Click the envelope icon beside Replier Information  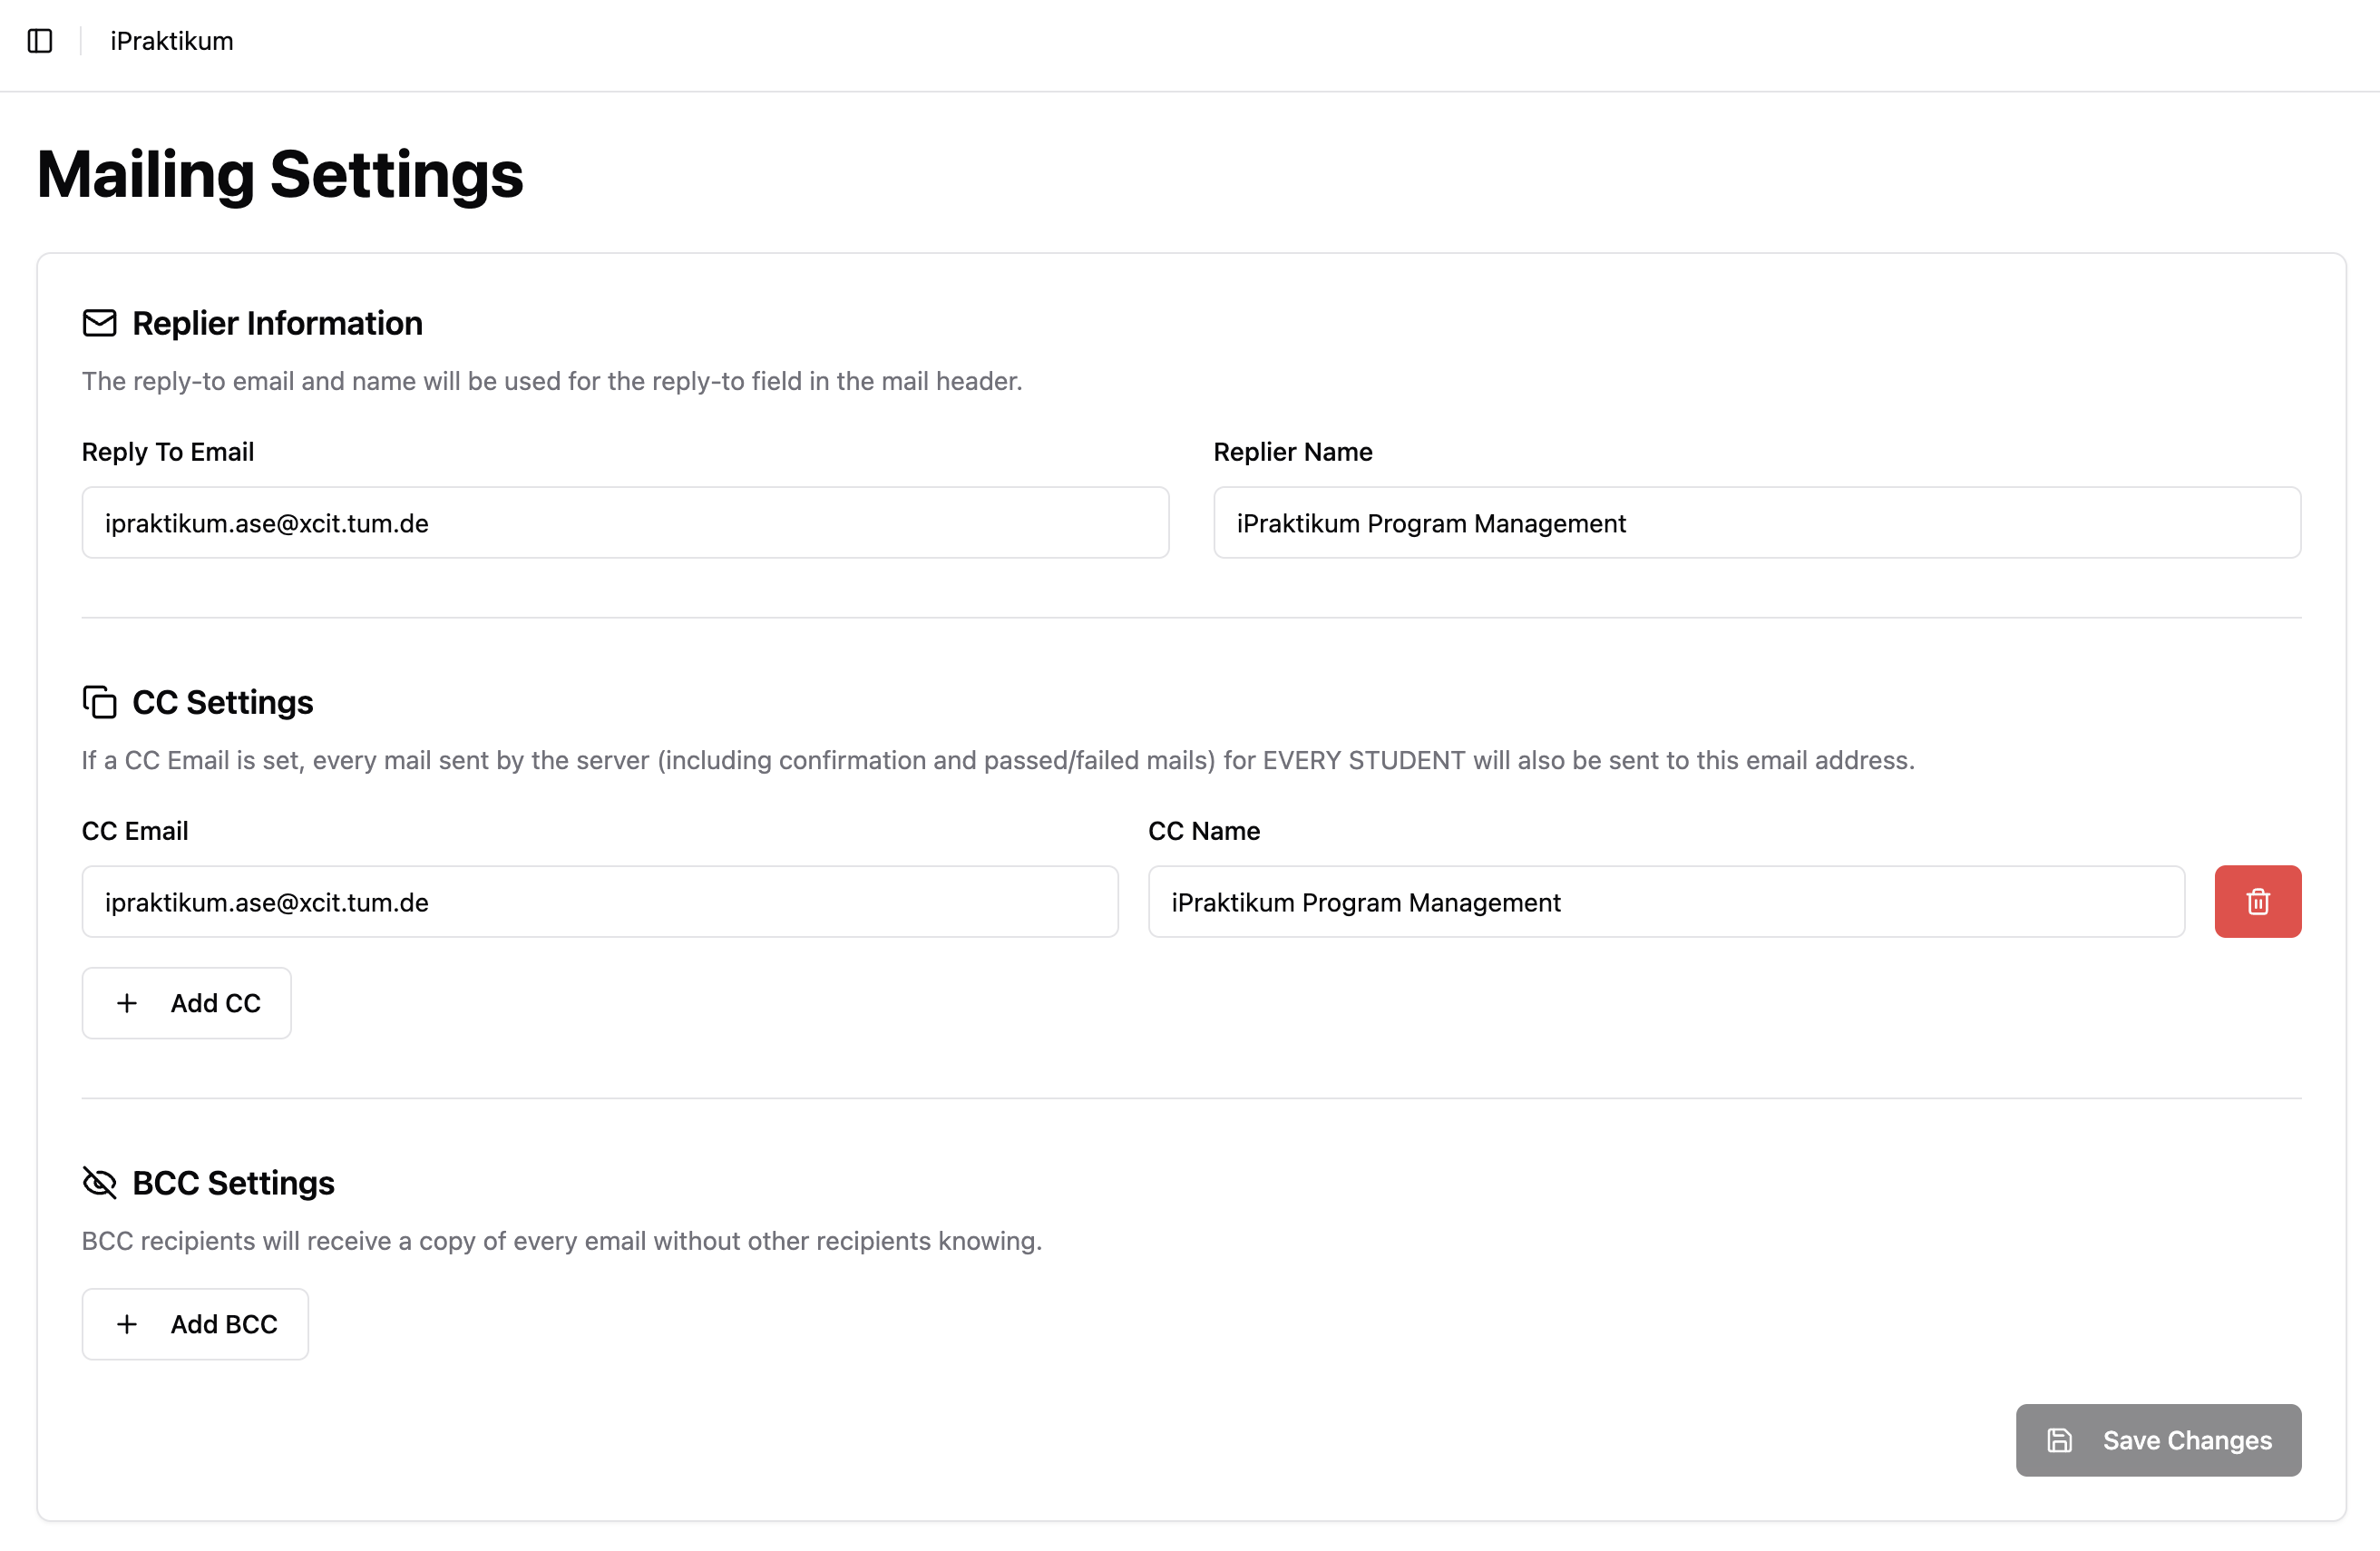tap(100, 322)
